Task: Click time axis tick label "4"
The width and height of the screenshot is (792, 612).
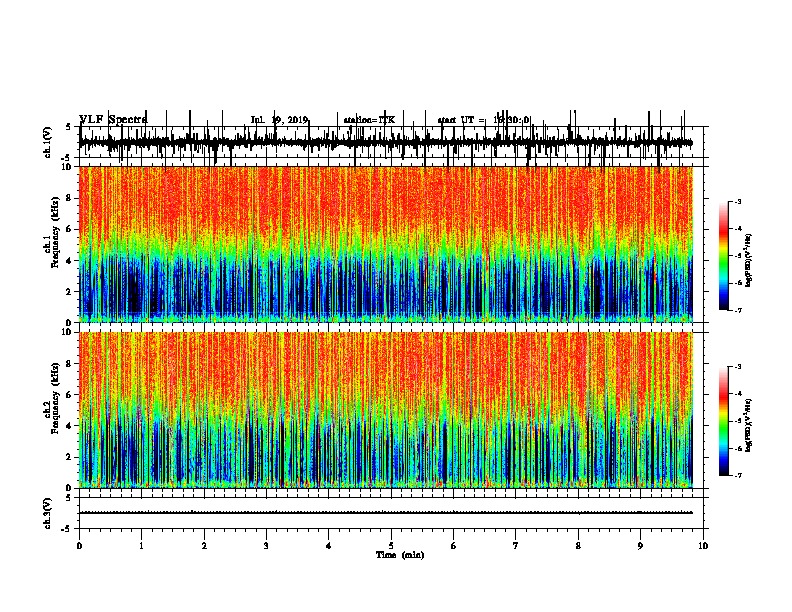Action: (329, 546)
